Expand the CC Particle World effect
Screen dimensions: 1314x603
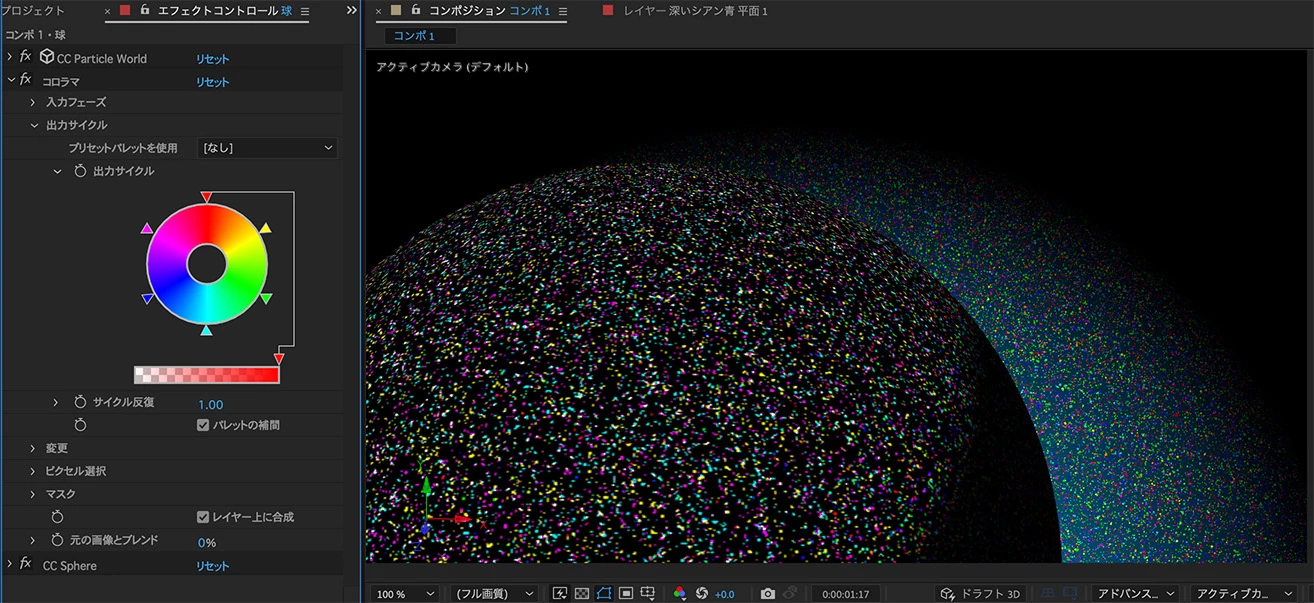point(10,58)
